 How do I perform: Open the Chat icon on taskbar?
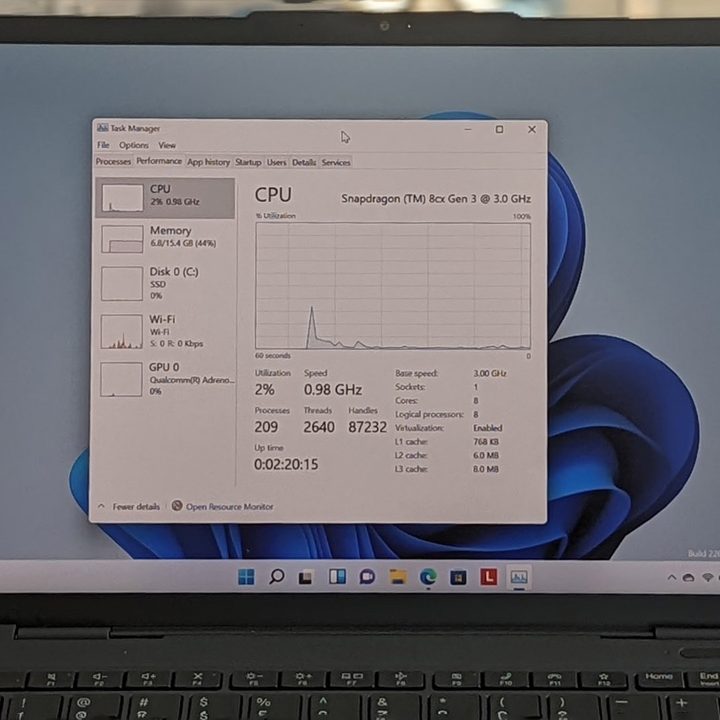[x=367, y=576]
